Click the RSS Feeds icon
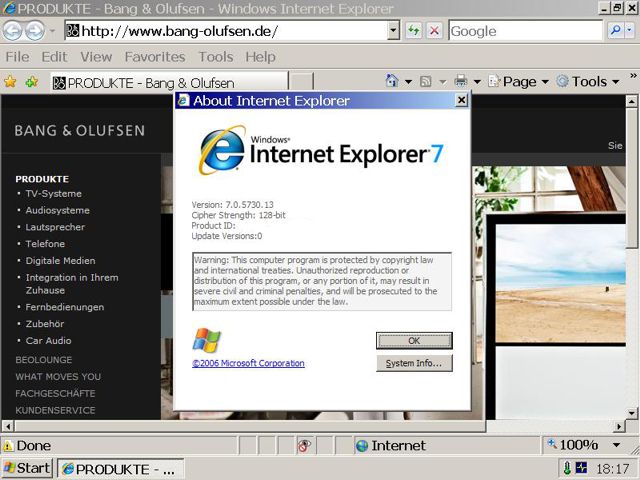Screen dimensions: 640x480 click(x=425, y=82)
